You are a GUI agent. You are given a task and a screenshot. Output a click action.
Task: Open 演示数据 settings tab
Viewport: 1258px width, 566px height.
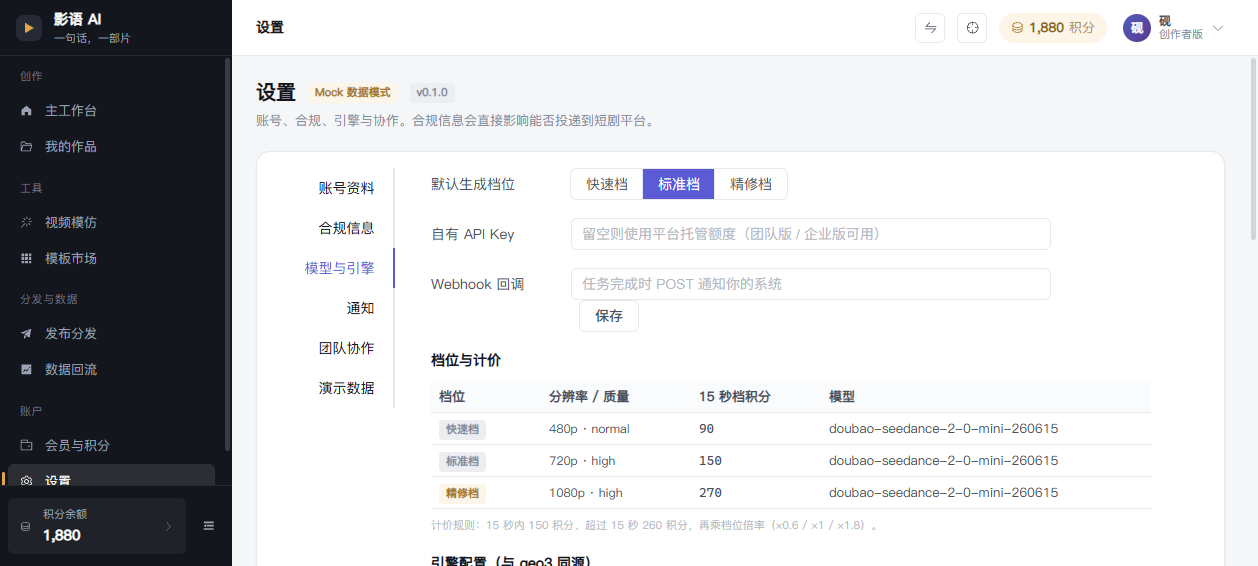point(346,388)
